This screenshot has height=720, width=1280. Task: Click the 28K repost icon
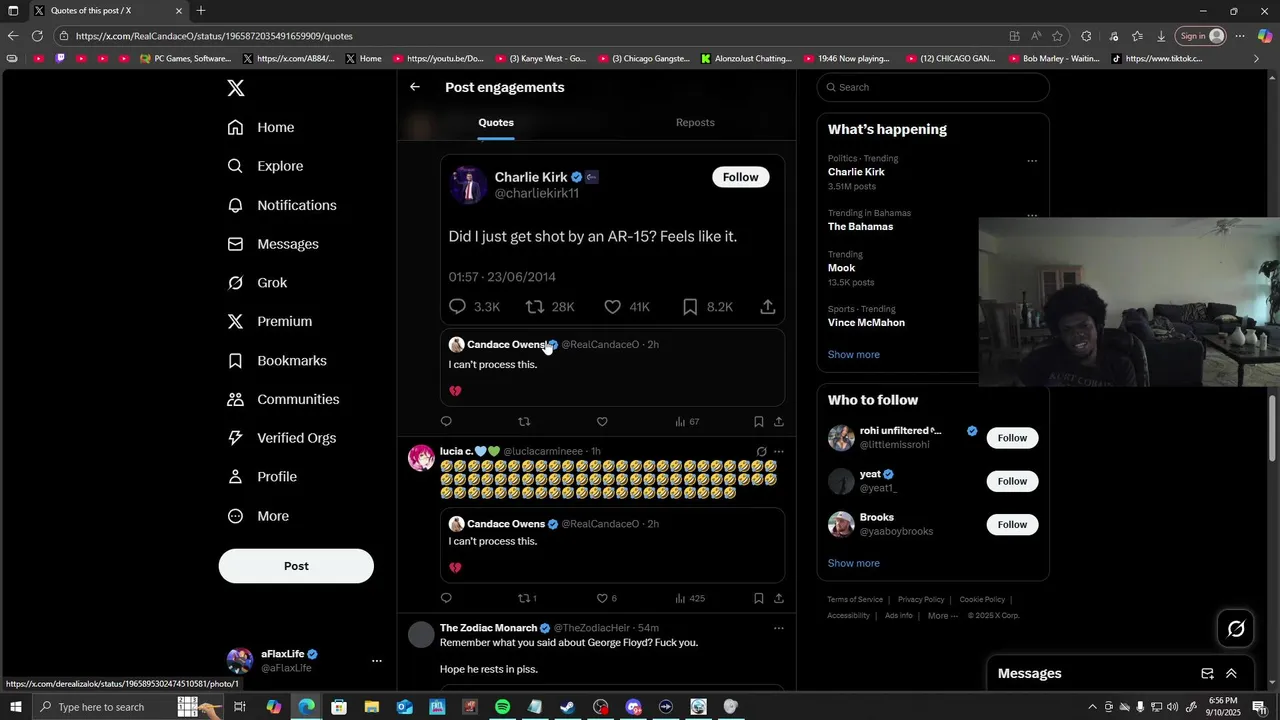pos(535,307)
